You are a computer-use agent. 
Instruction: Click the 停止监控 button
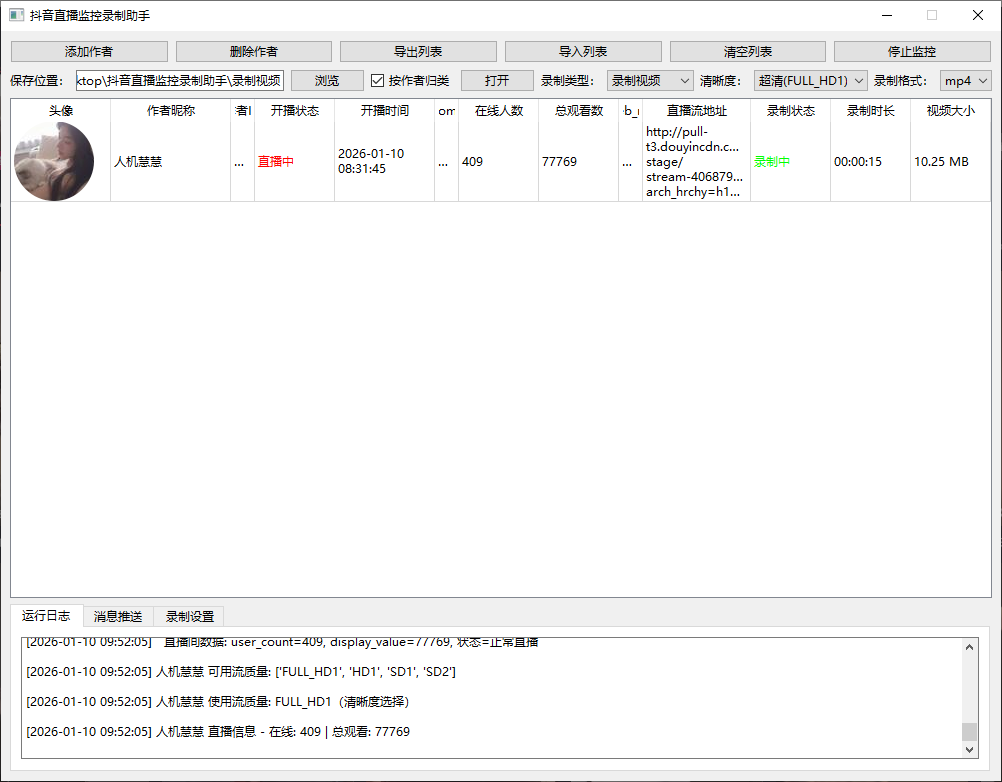point(913,52)
